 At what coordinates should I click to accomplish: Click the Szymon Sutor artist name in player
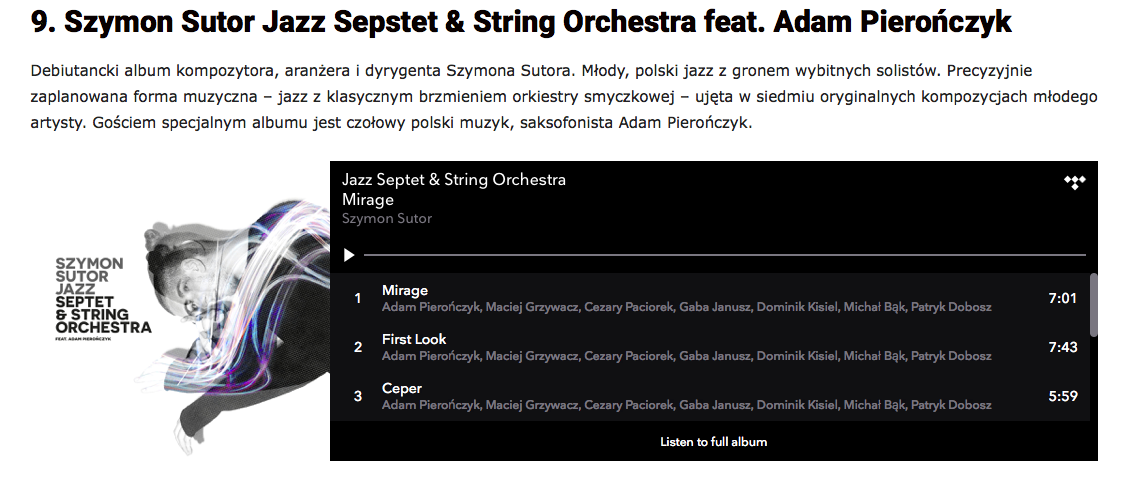click(x=387, y=218)
